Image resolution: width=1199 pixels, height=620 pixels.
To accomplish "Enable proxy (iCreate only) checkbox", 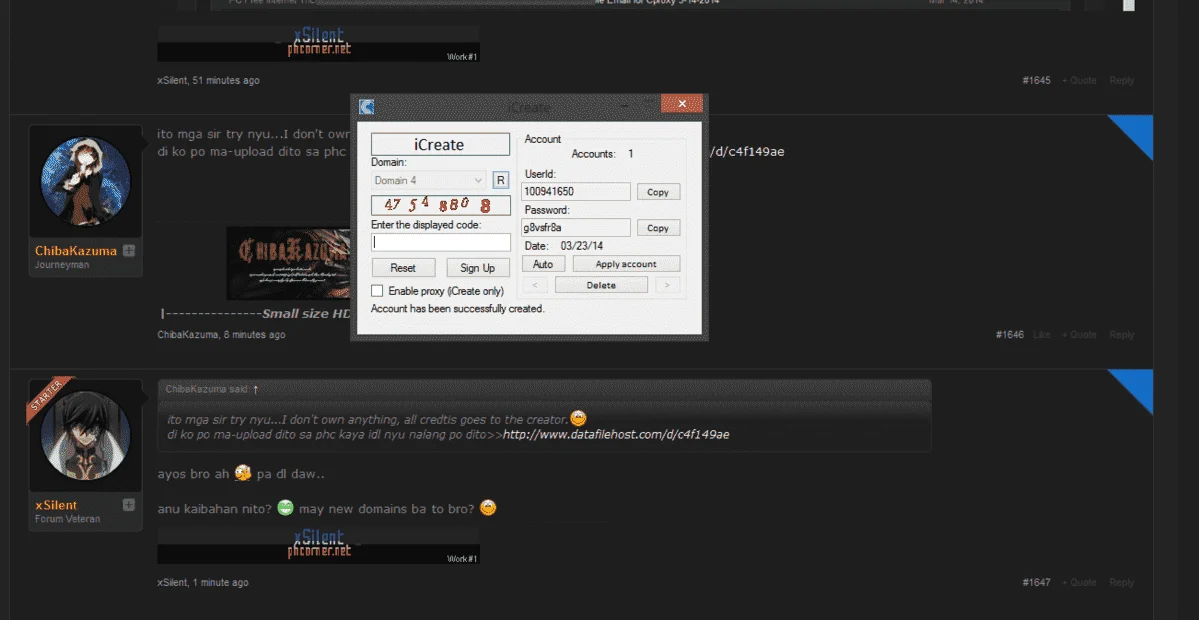I will click(x=376, y=291).
